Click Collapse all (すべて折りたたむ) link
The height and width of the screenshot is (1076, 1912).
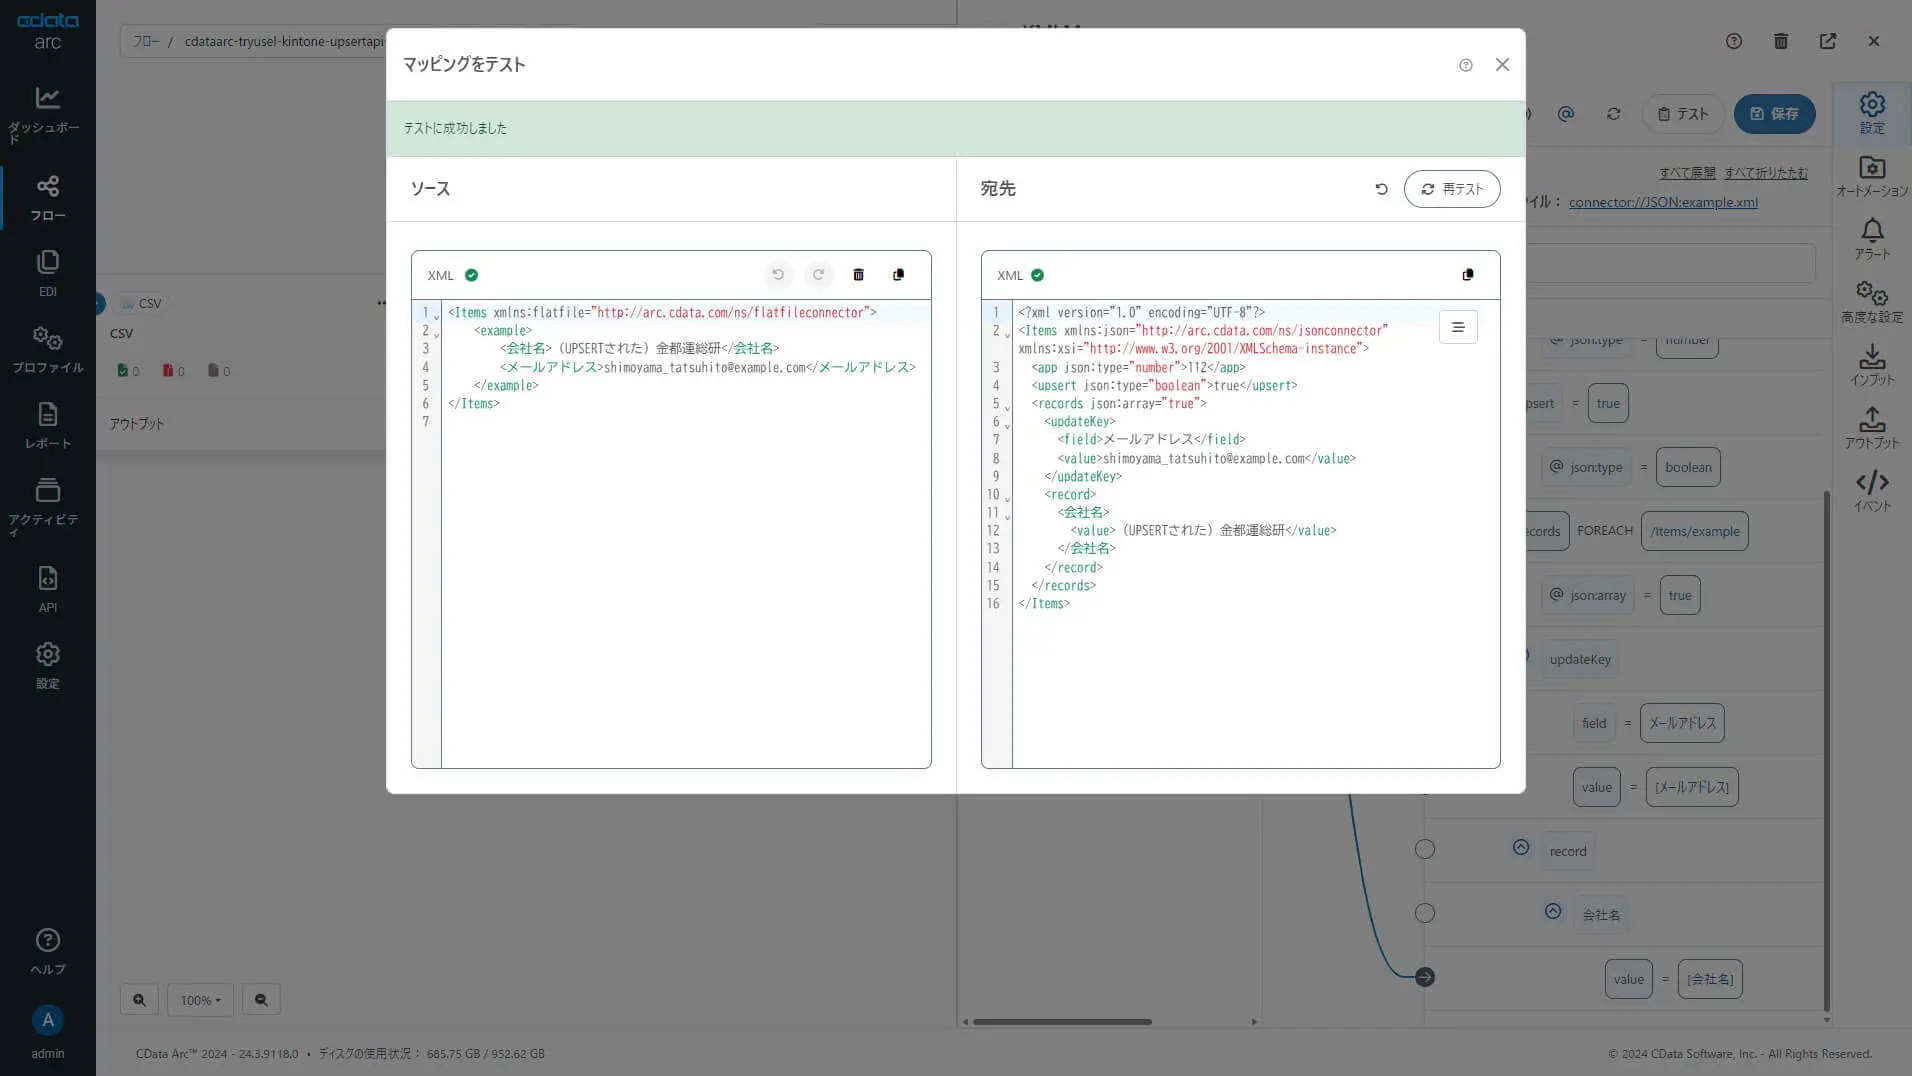(x=1766, y=173)
